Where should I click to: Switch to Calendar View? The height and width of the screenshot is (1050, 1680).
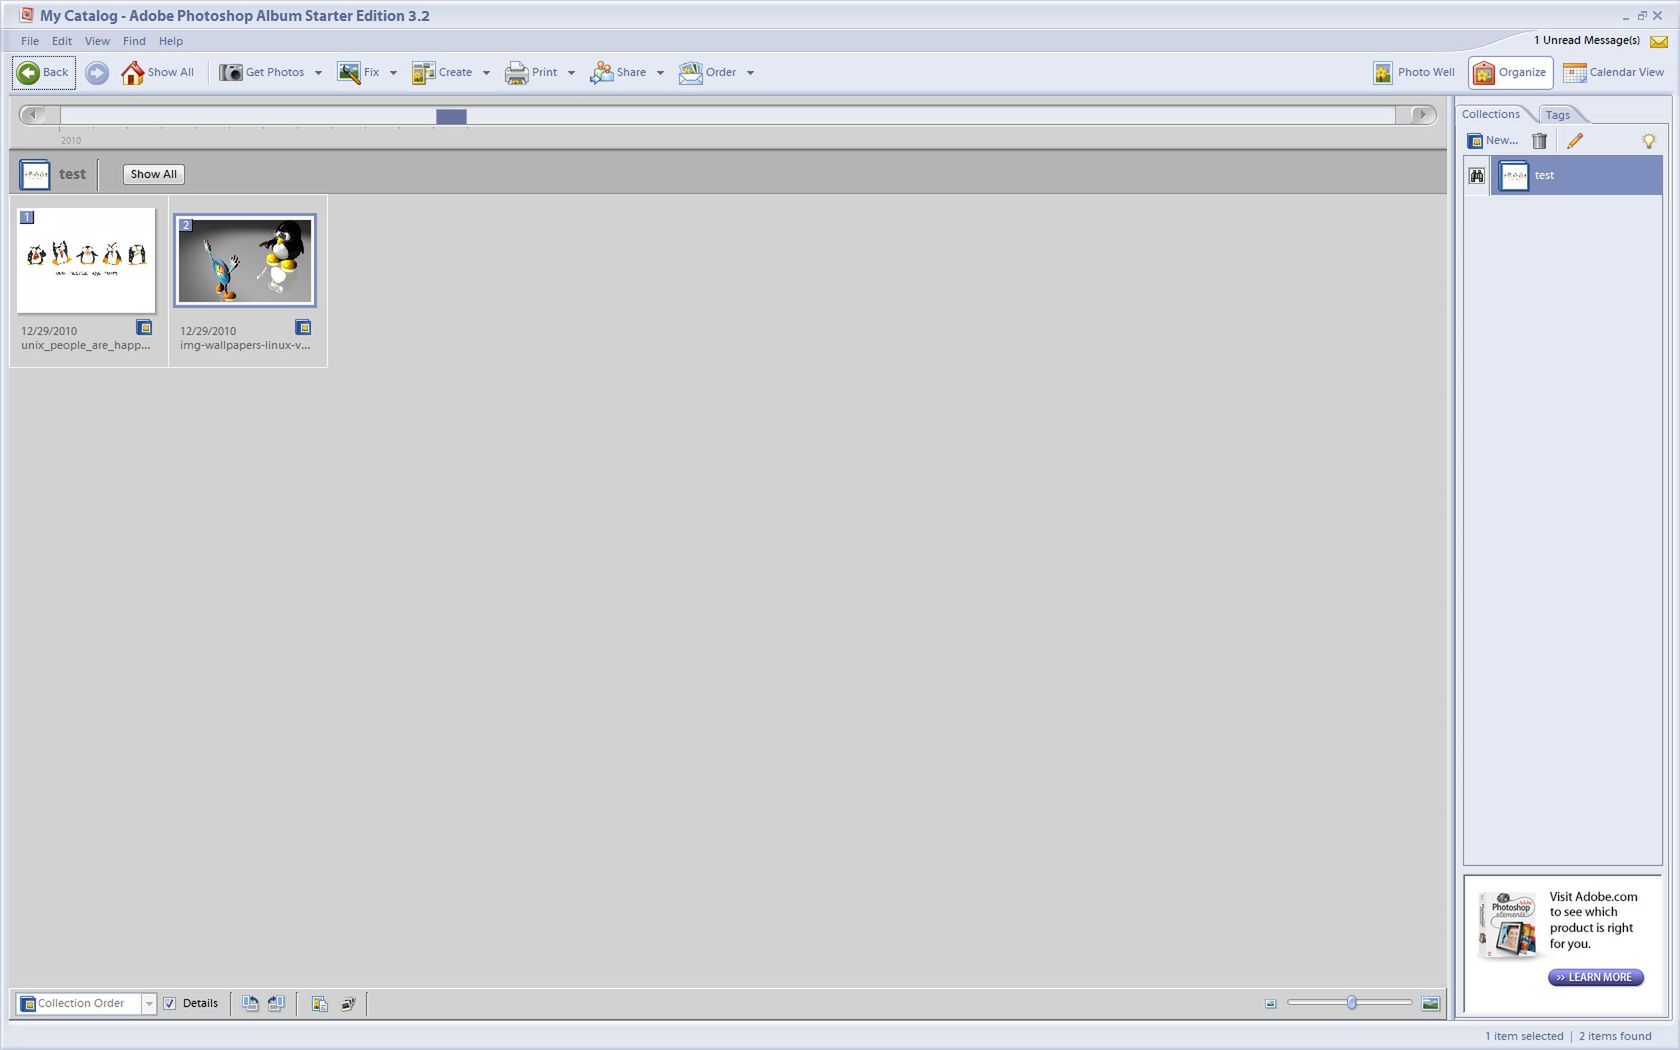click(x=1614, y=72)
